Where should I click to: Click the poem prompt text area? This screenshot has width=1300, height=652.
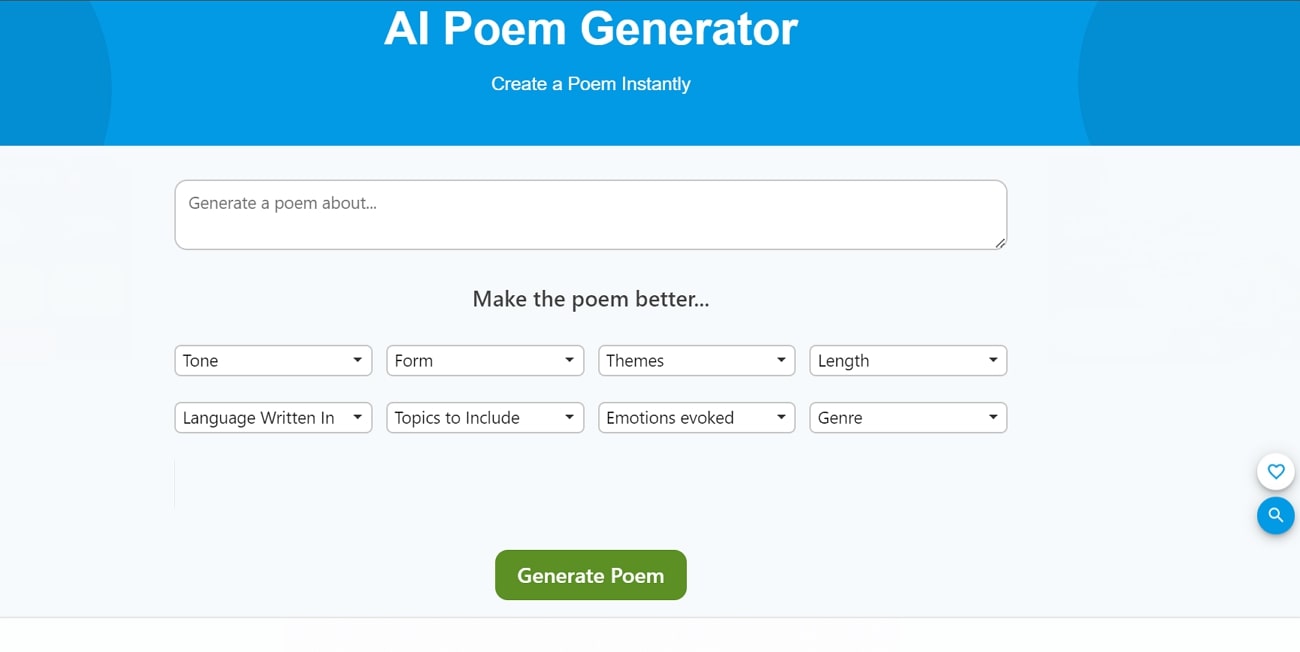(x=590, y=213)
